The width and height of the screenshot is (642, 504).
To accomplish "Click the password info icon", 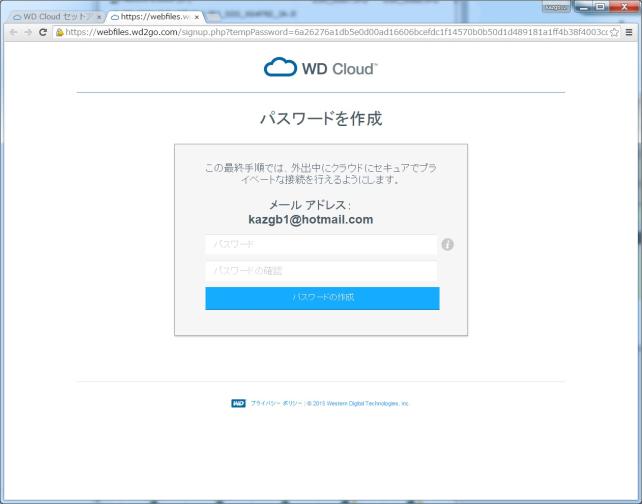I will tap(448, 244).
